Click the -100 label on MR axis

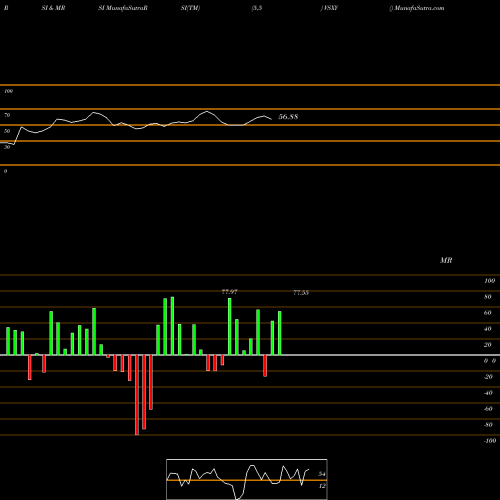tap(489, 441)
